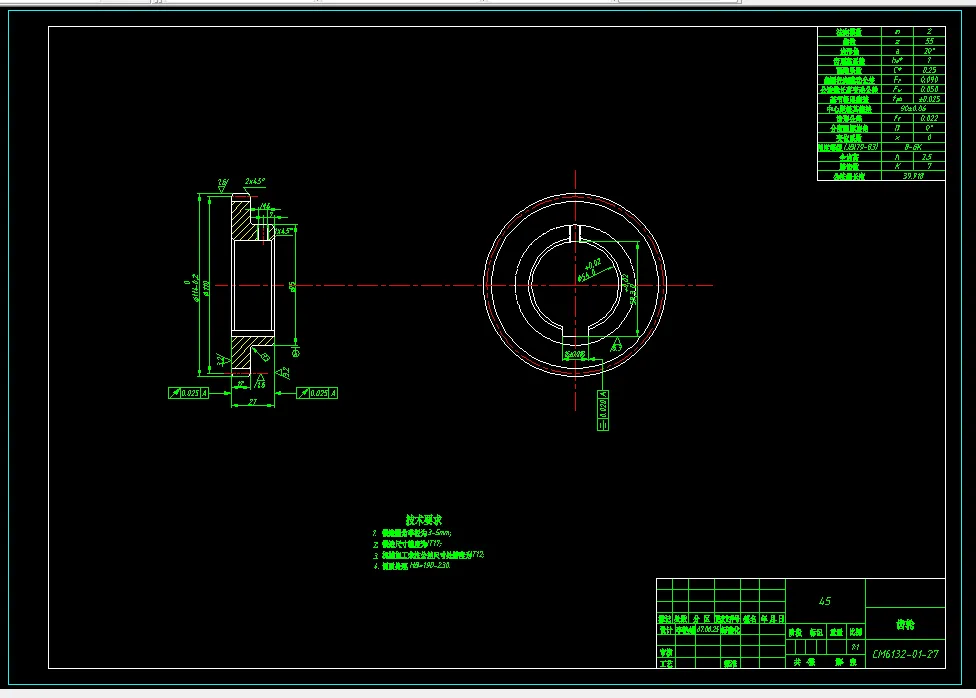Select the "39.918" span length value
976x698 pixels.
[x=913, y=176]
